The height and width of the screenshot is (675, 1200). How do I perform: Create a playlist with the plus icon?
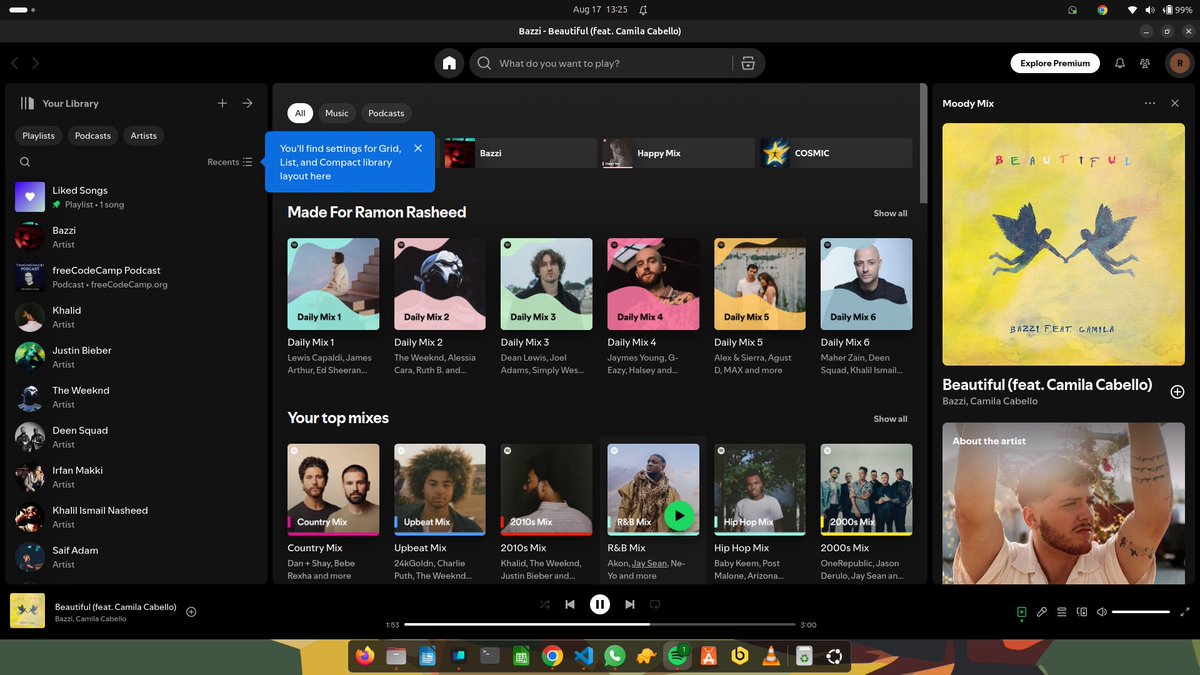tap(222, 103)
